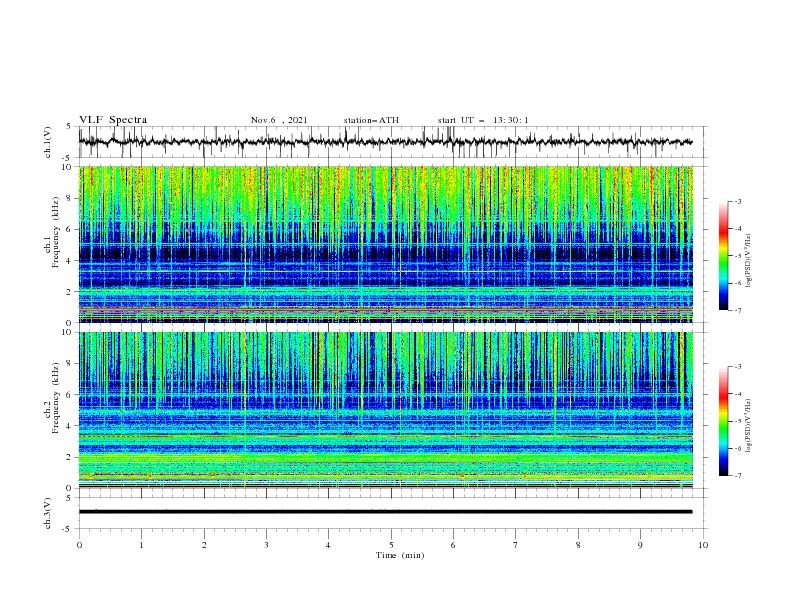The height and width of the screenshot is (612, 792).
Task: Click time axis tick label "7"
Action: 516,545
